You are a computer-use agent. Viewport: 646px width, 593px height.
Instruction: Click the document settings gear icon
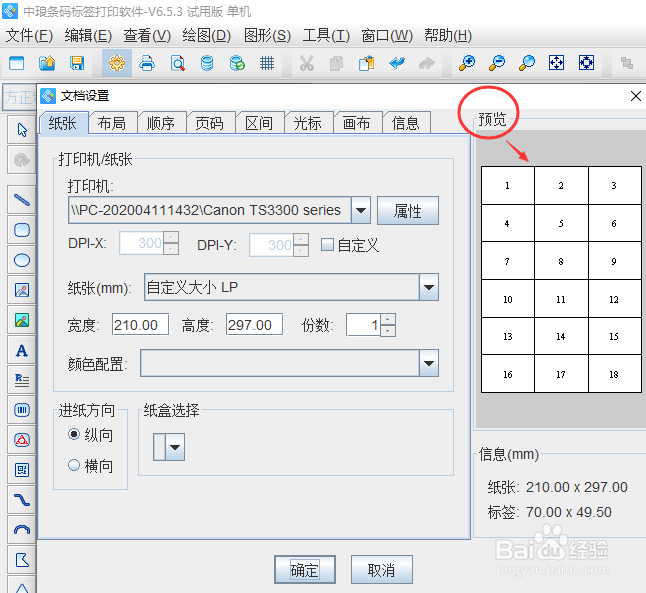(x=117, y=63)
